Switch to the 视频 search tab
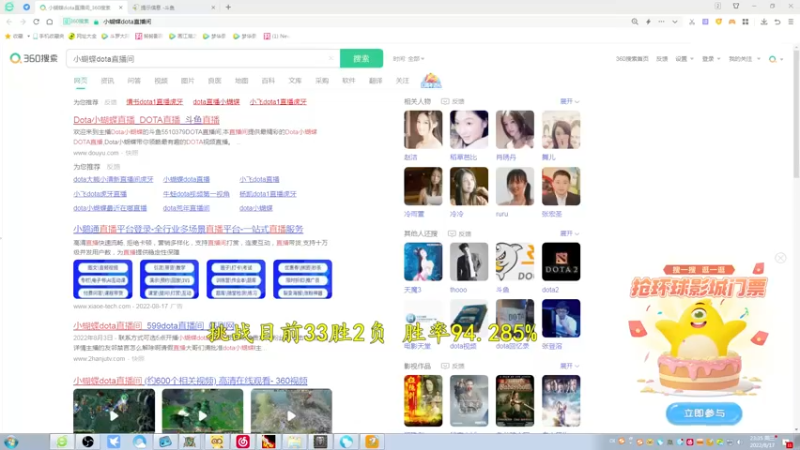Image resolution: width=800 pixels, height=450 pixels. [161, 81]
